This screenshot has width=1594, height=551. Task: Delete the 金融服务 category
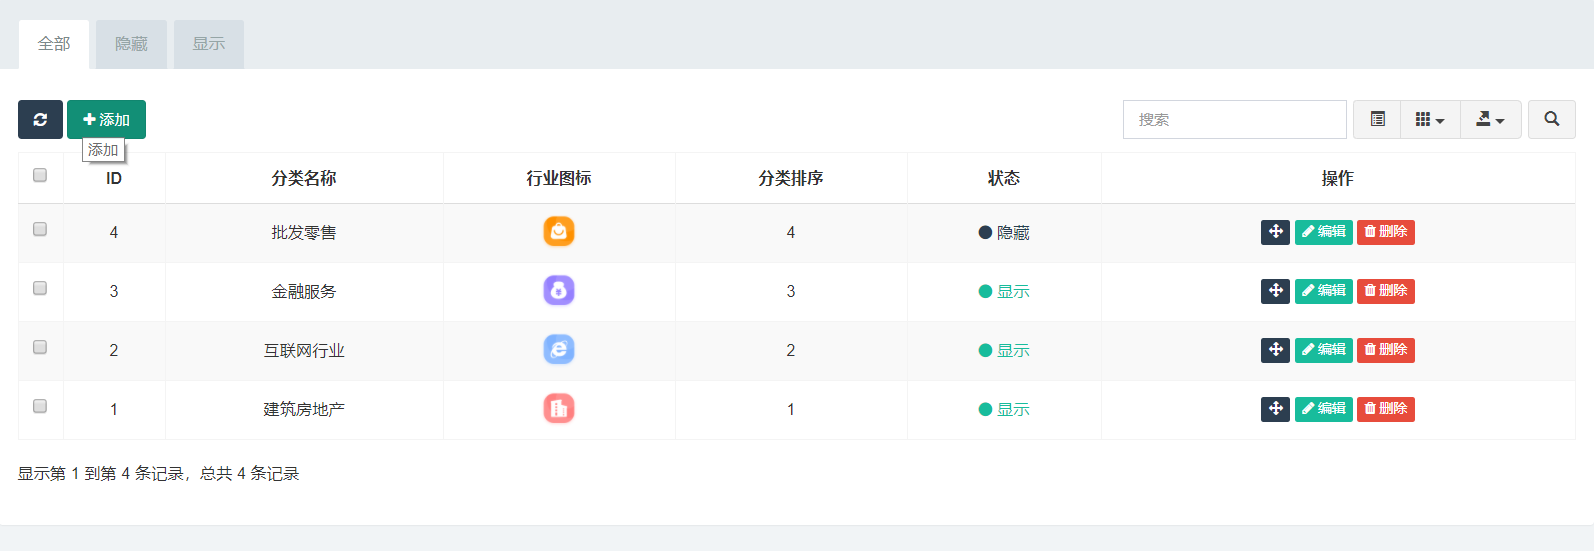pyautogui.click(x=1385, y=291)
